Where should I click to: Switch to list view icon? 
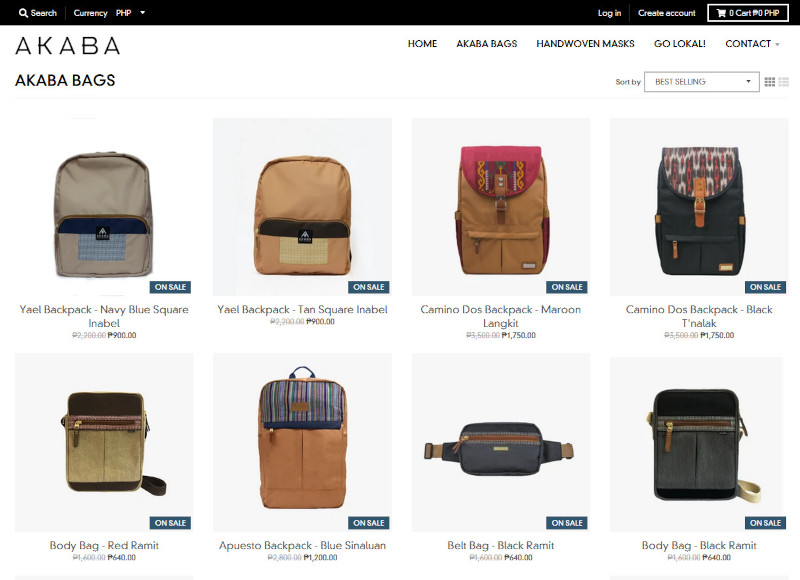(784, 82)
